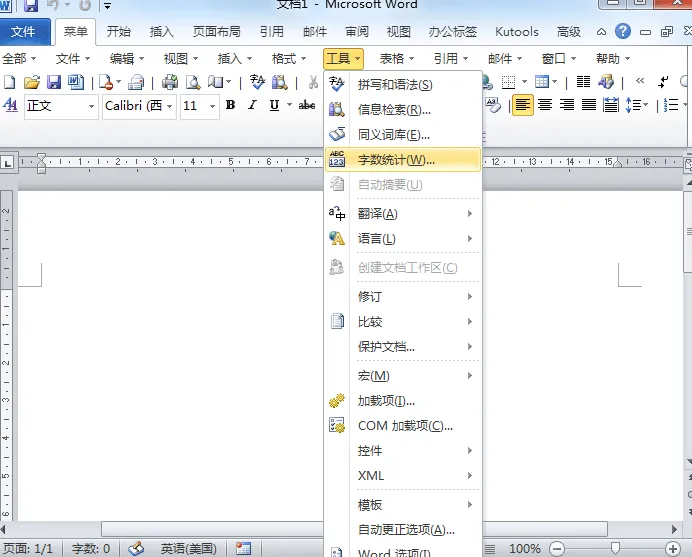Viewport: 692px width, 557px height.
Task: Open the 表格 menu
Action: point(397,58)
